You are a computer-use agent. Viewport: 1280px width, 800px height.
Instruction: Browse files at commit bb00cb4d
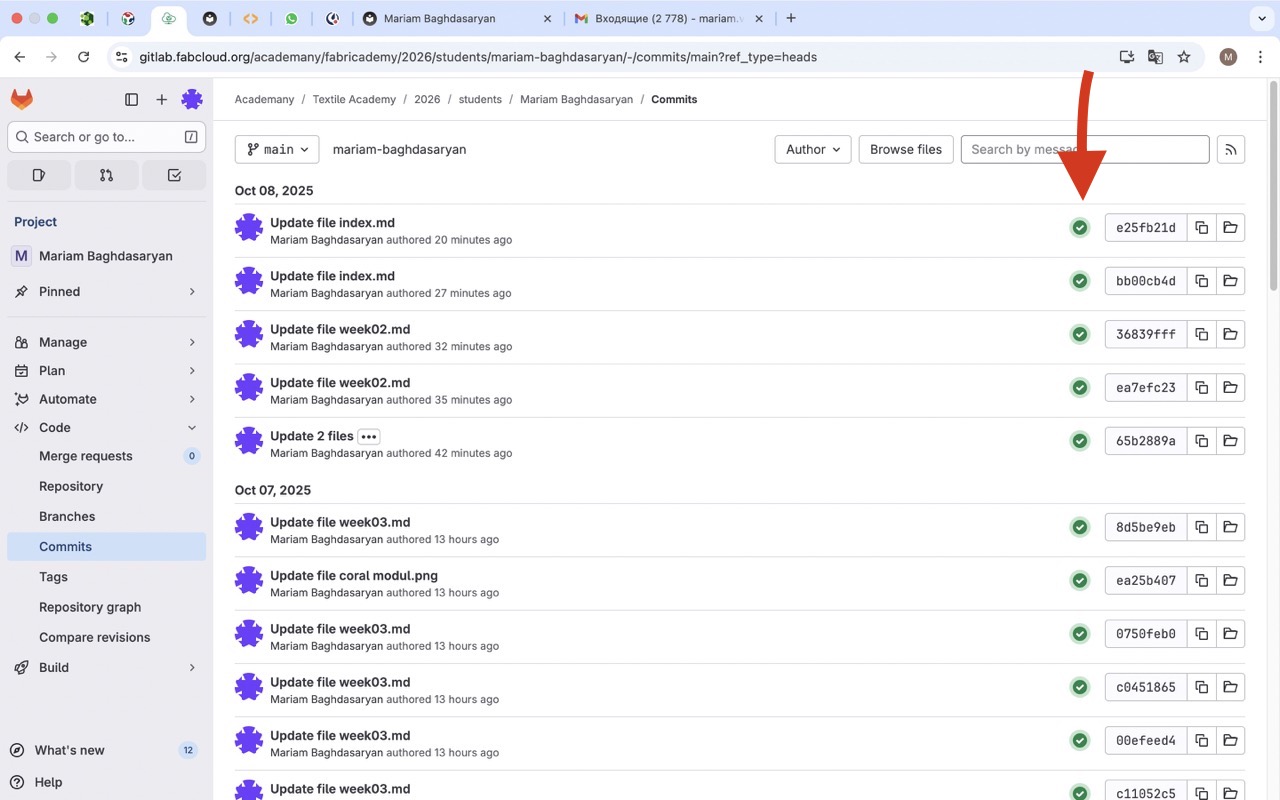point(1230,281)
